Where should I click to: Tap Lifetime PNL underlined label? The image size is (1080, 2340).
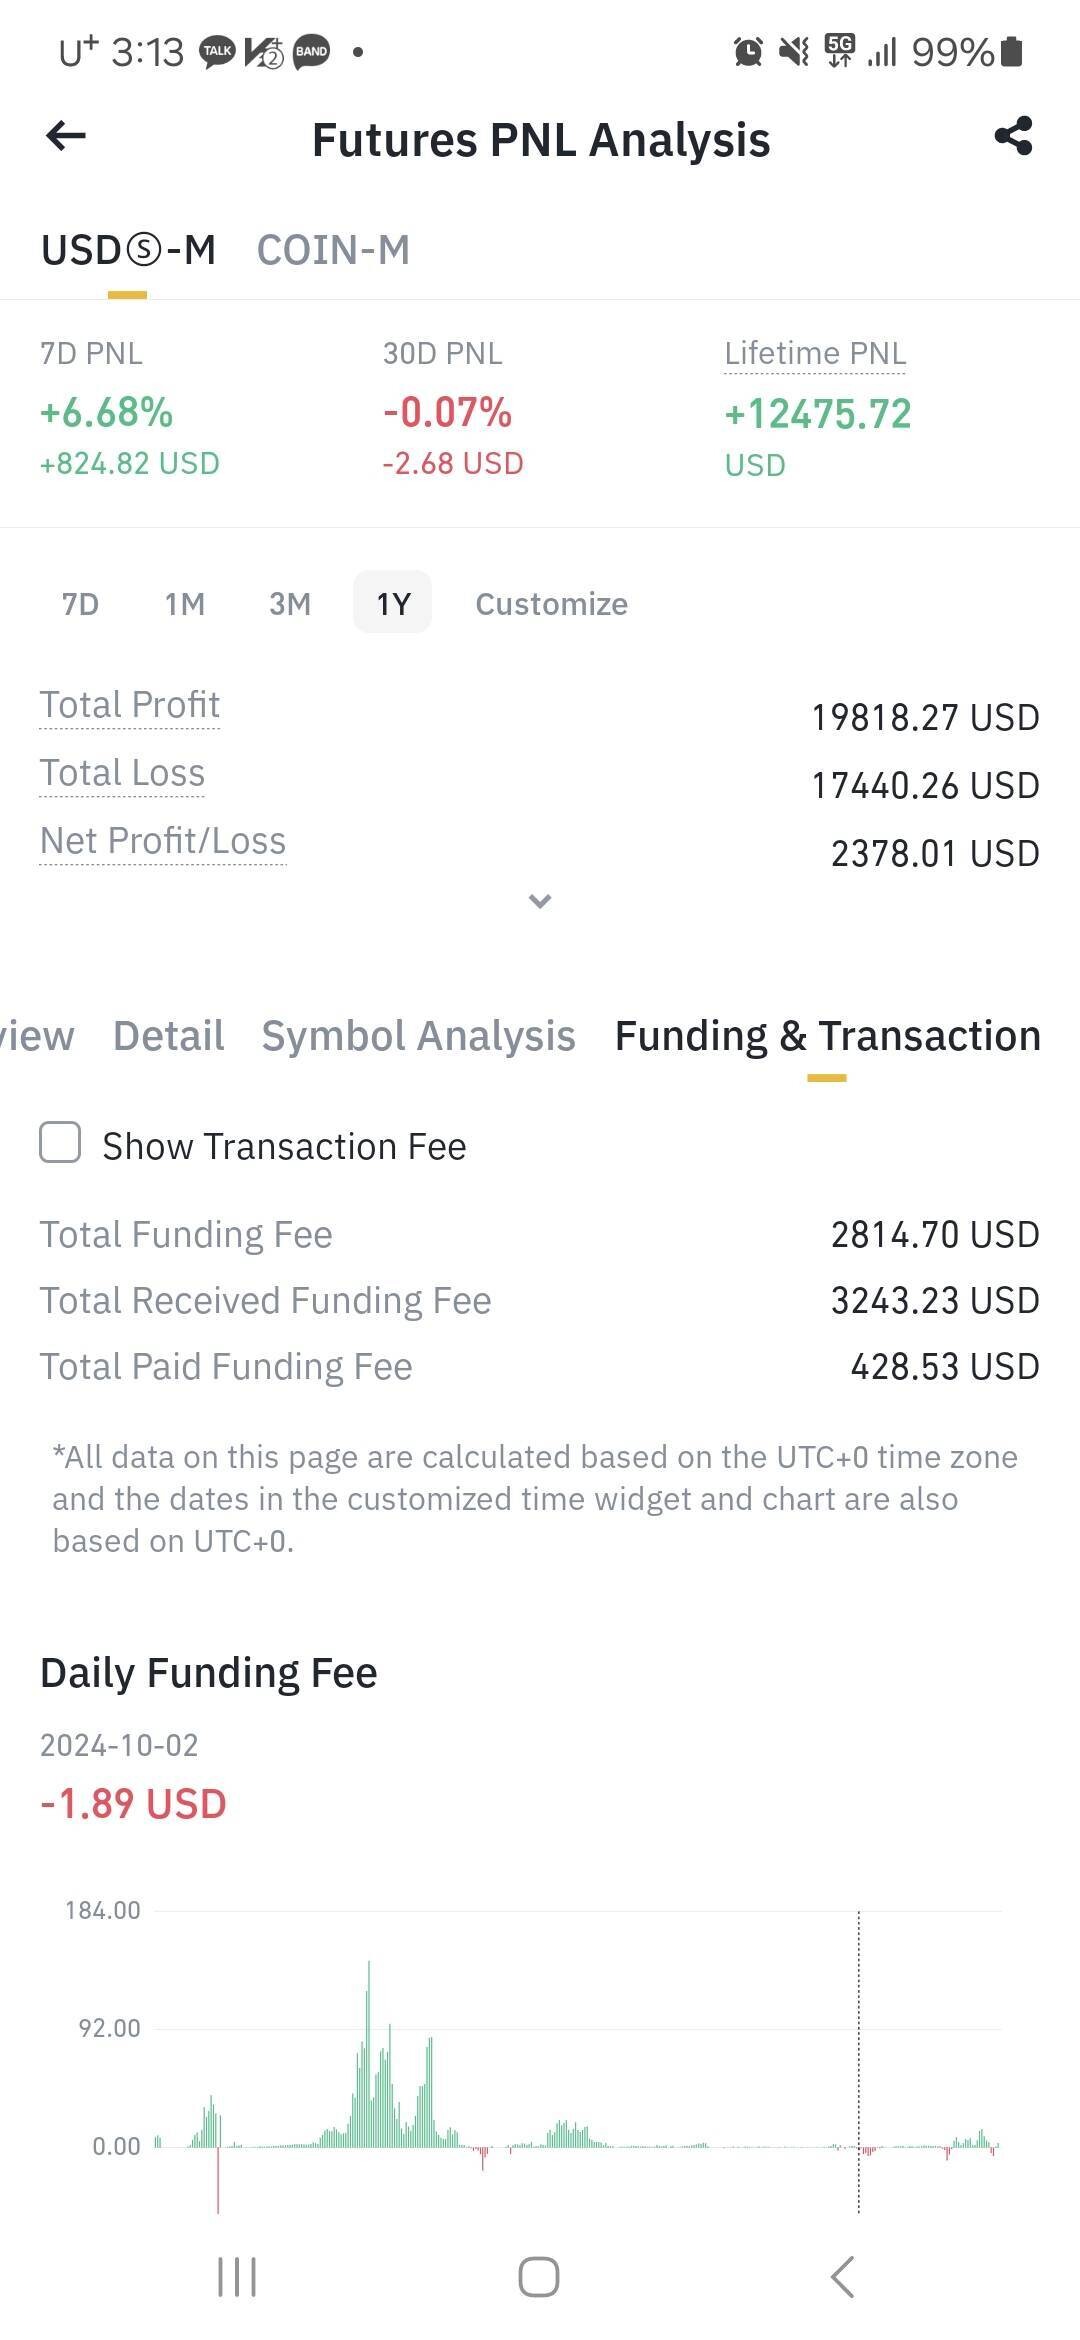[x=815, y=354]
